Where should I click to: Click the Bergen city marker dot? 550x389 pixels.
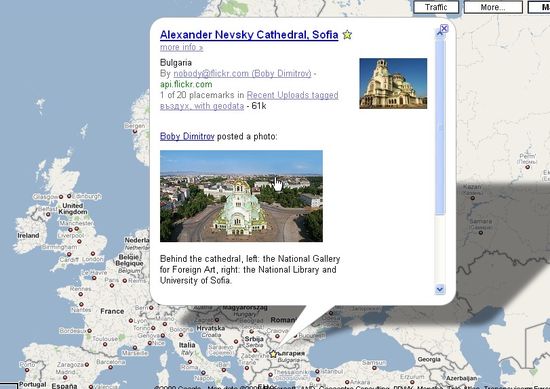click(135, 131)
